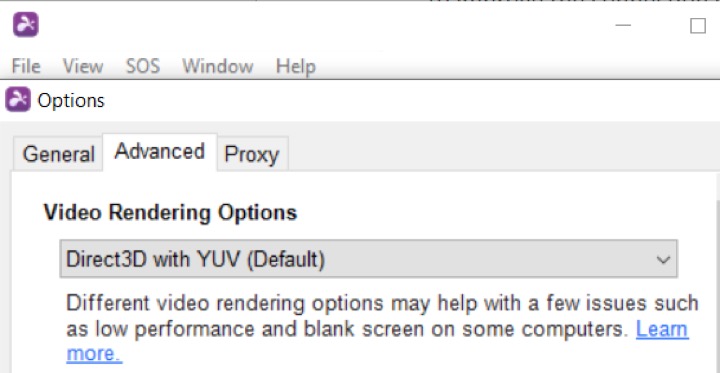The width and height of the screenshot is (720, 373).
Task: Click empty area of main title bar
Action: (x=321, y=25)
